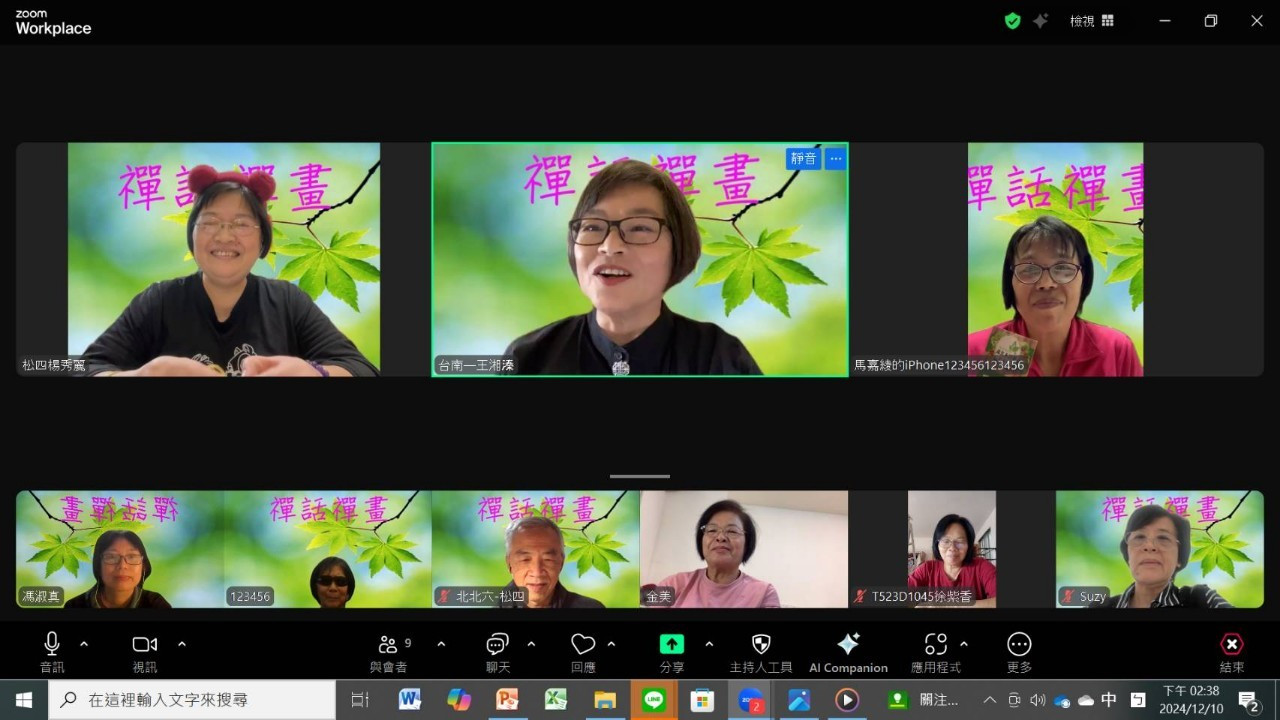1280x720 pixels.
Task: Open host tools (主持人工具) shield icon
Action: (x=760, y=645)
